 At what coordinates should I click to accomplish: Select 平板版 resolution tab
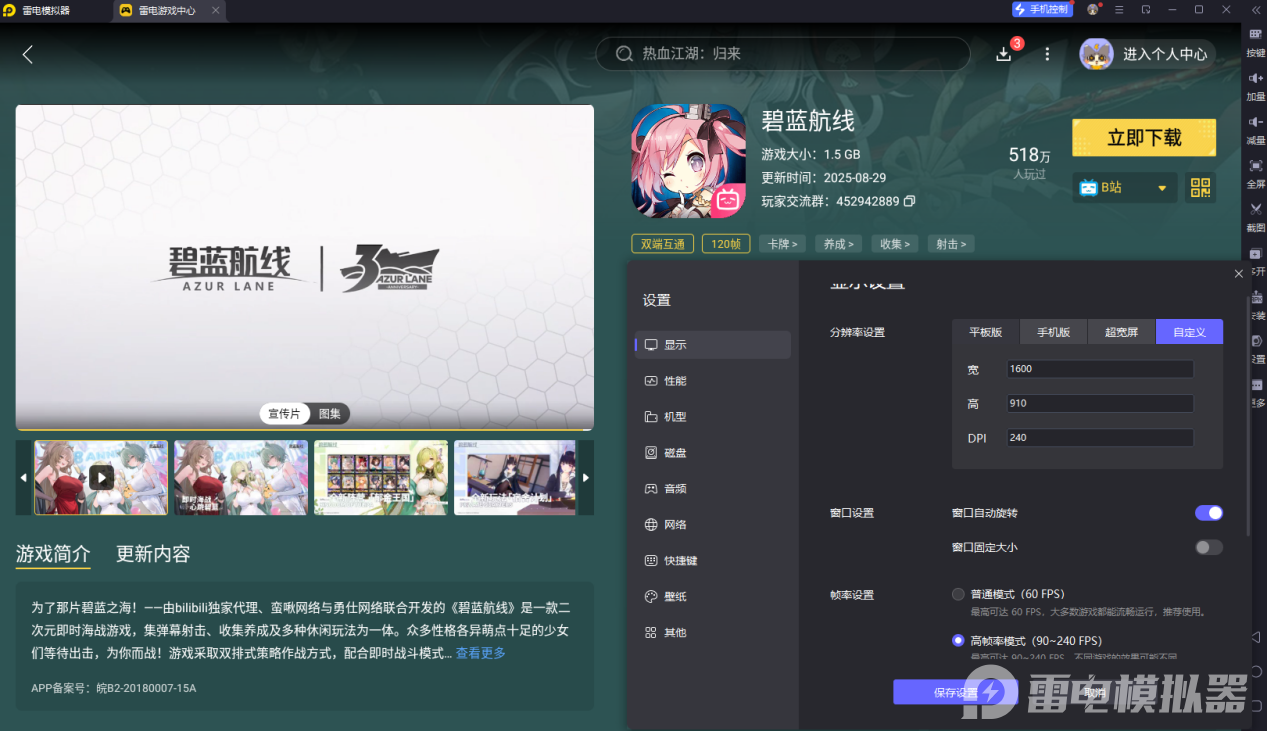coord(986,332)
